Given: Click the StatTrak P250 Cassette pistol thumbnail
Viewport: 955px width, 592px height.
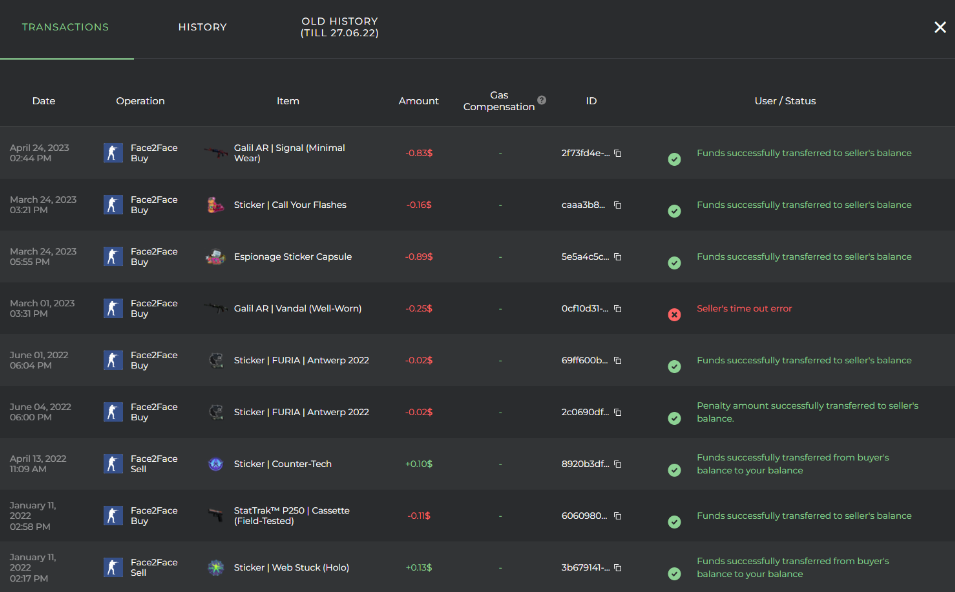Looking at the screenshot, I should point(215,516).
